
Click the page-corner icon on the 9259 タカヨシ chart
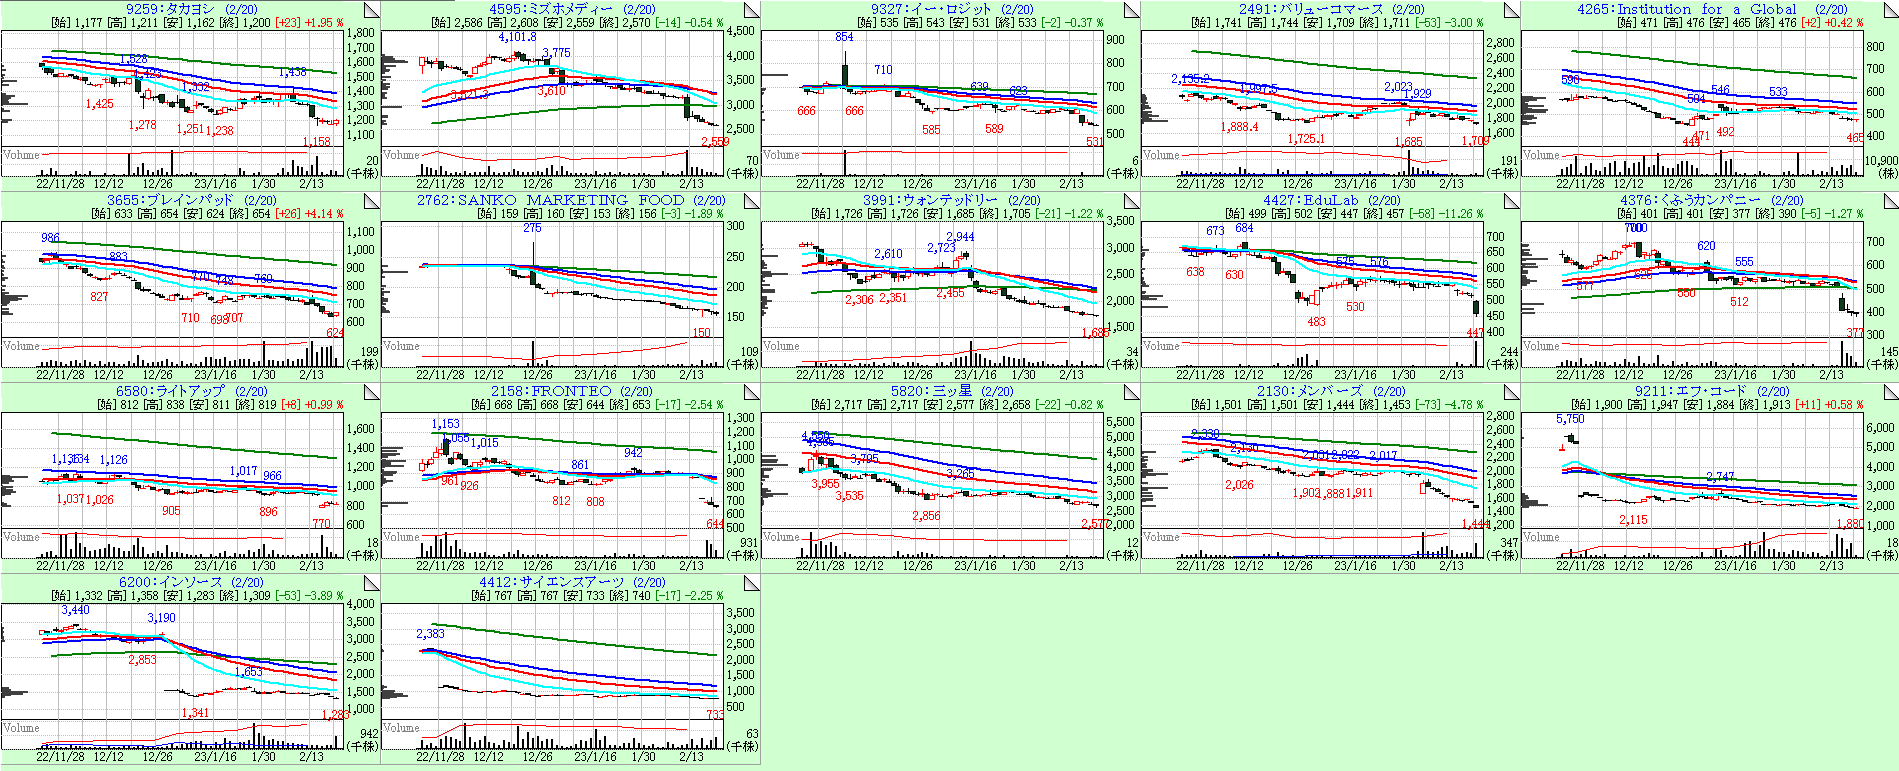(371, 10)
